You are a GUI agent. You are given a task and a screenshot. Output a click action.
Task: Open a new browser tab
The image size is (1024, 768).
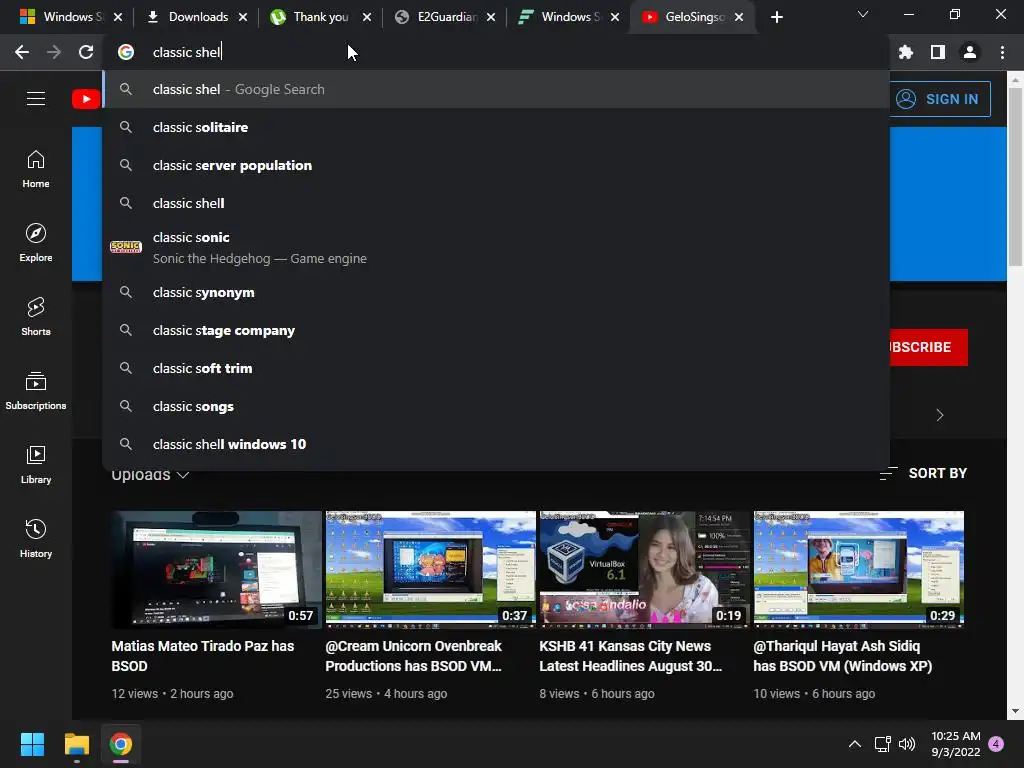tap(776, 17)
